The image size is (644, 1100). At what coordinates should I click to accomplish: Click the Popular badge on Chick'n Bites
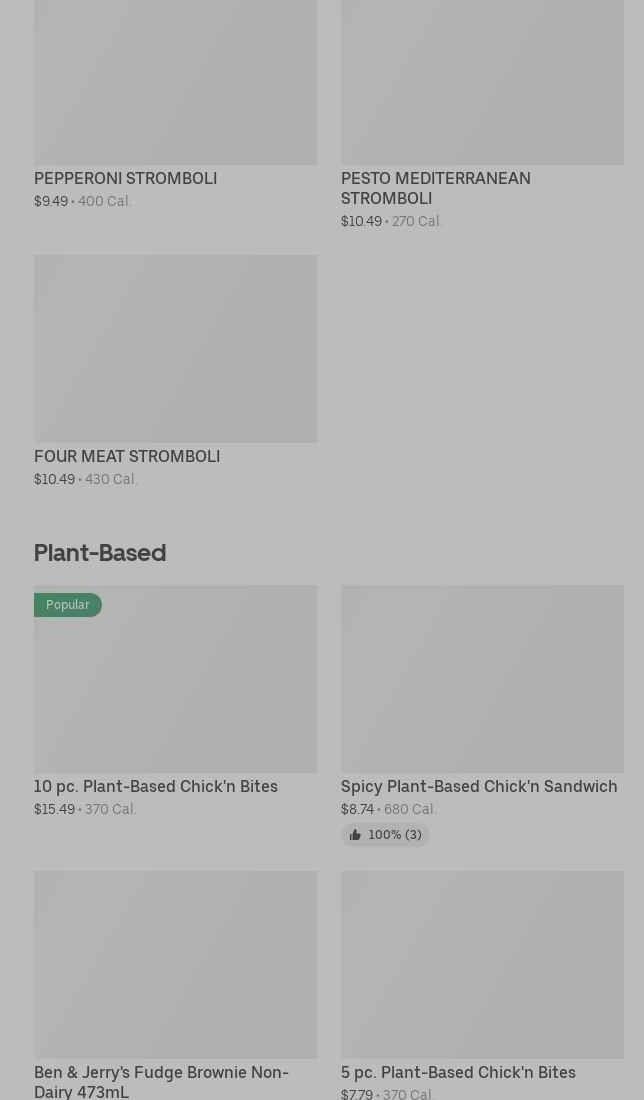pyautogui.click(x=68, y=605)
